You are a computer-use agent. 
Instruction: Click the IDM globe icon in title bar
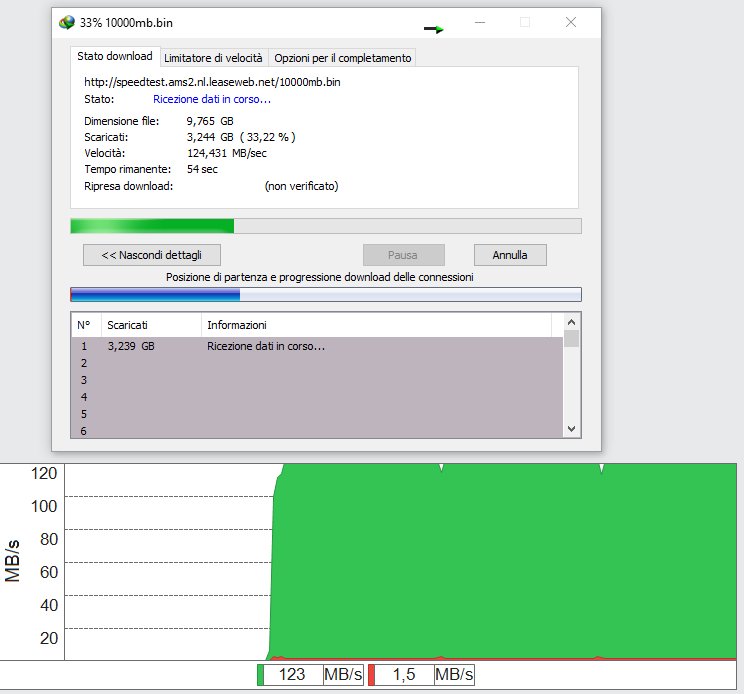click(67, 22)
